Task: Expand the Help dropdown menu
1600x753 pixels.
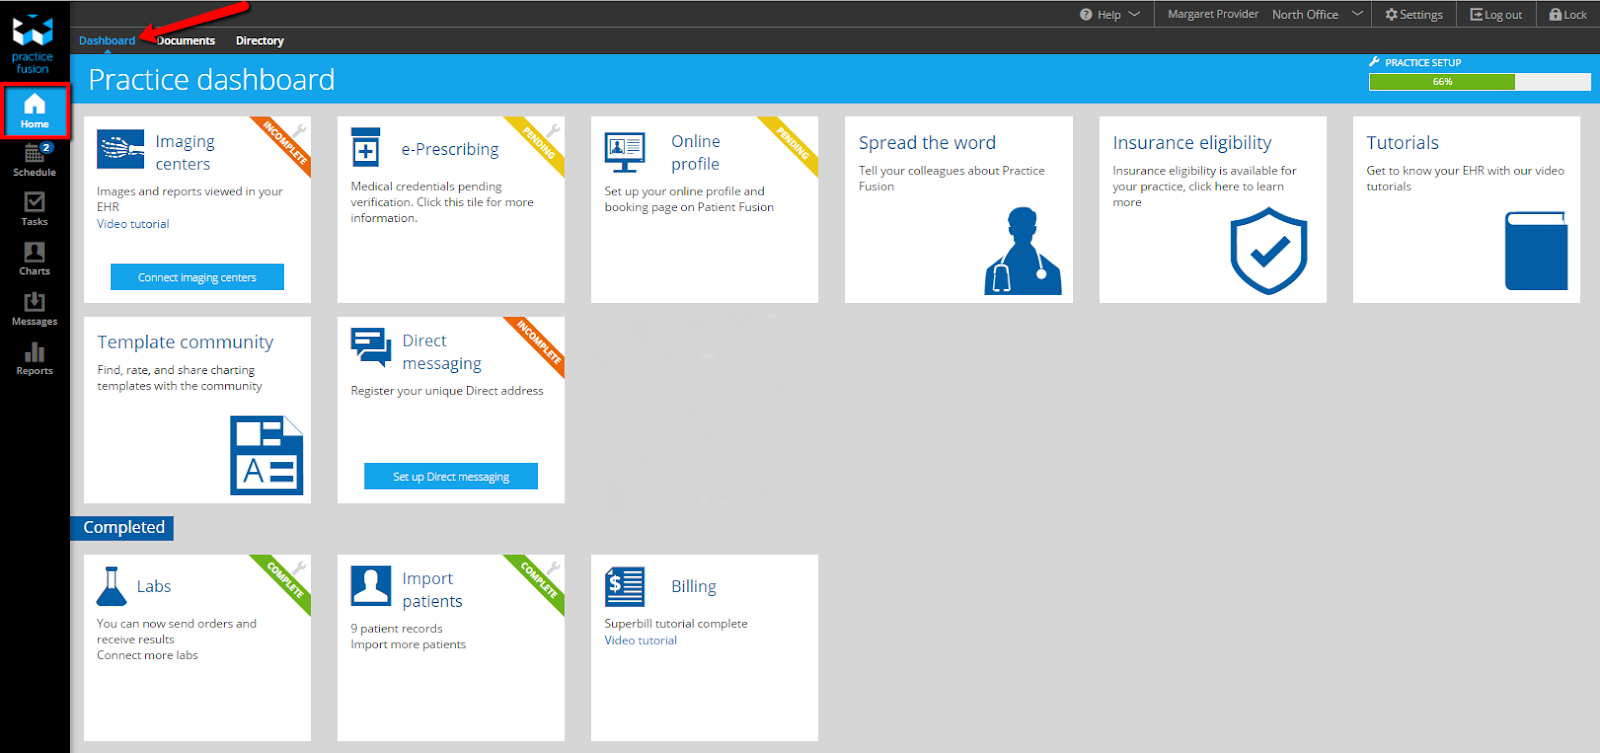Action: 1110,15
